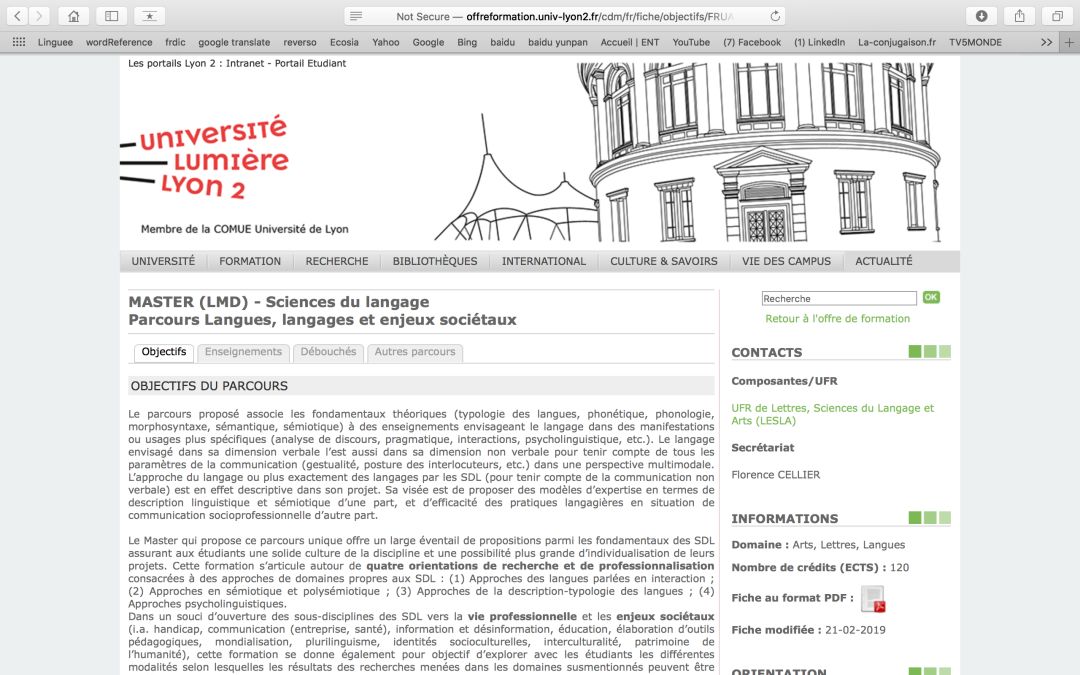Open the Ecosia bookmark
This screenshot has height=675, width=1080.
(x=344, y=42)
